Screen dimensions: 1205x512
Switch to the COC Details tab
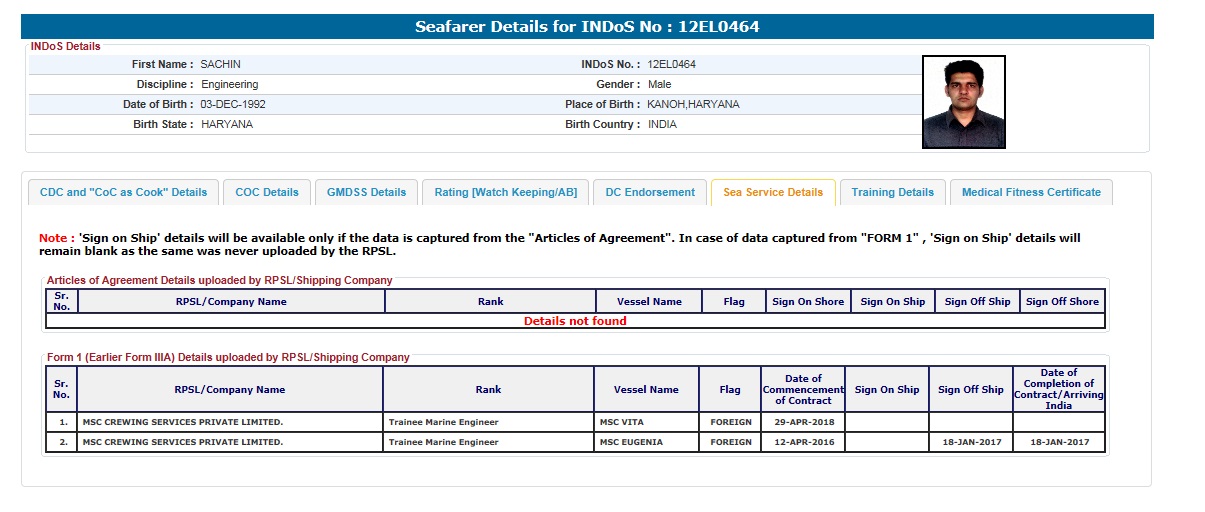click(x=267, y=192)
